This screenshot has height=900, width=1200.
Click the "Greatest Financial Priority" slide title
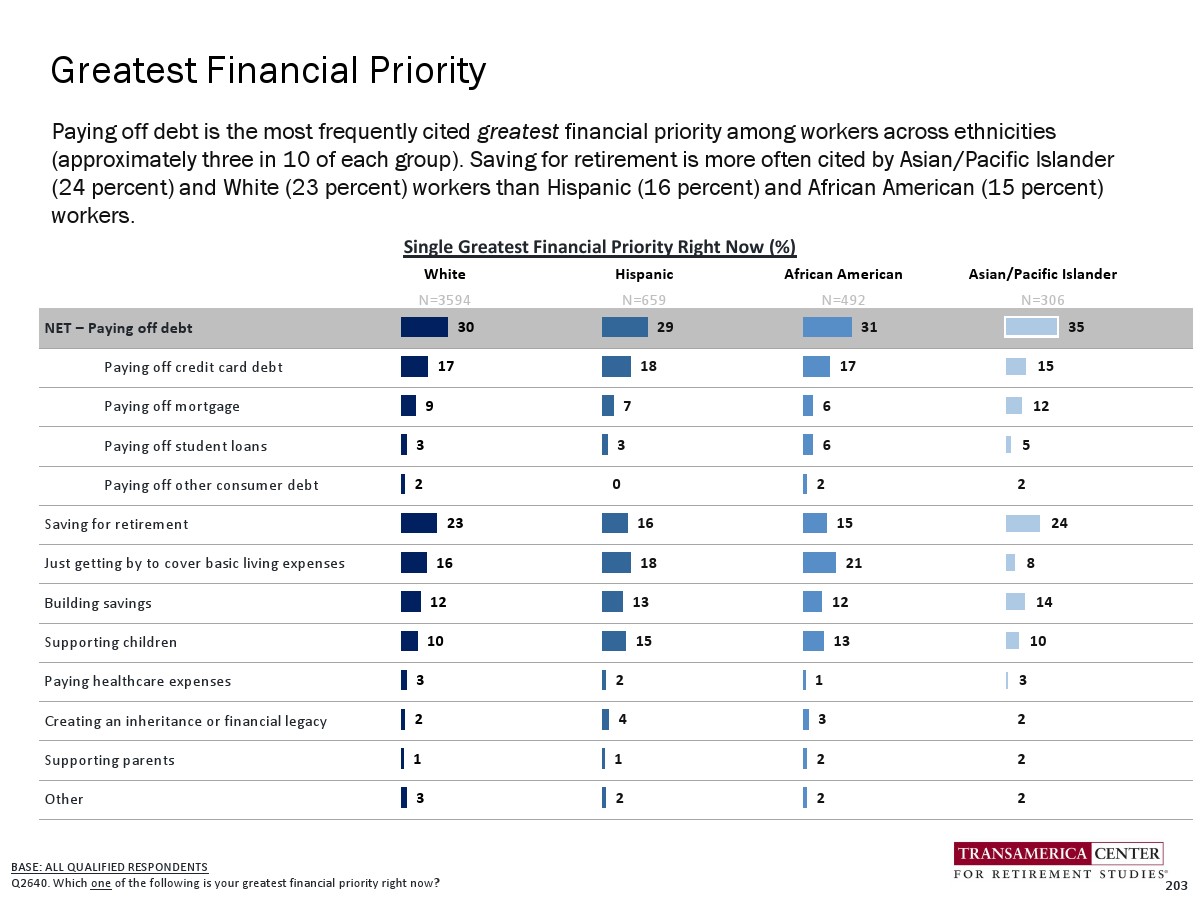point(268,71)
